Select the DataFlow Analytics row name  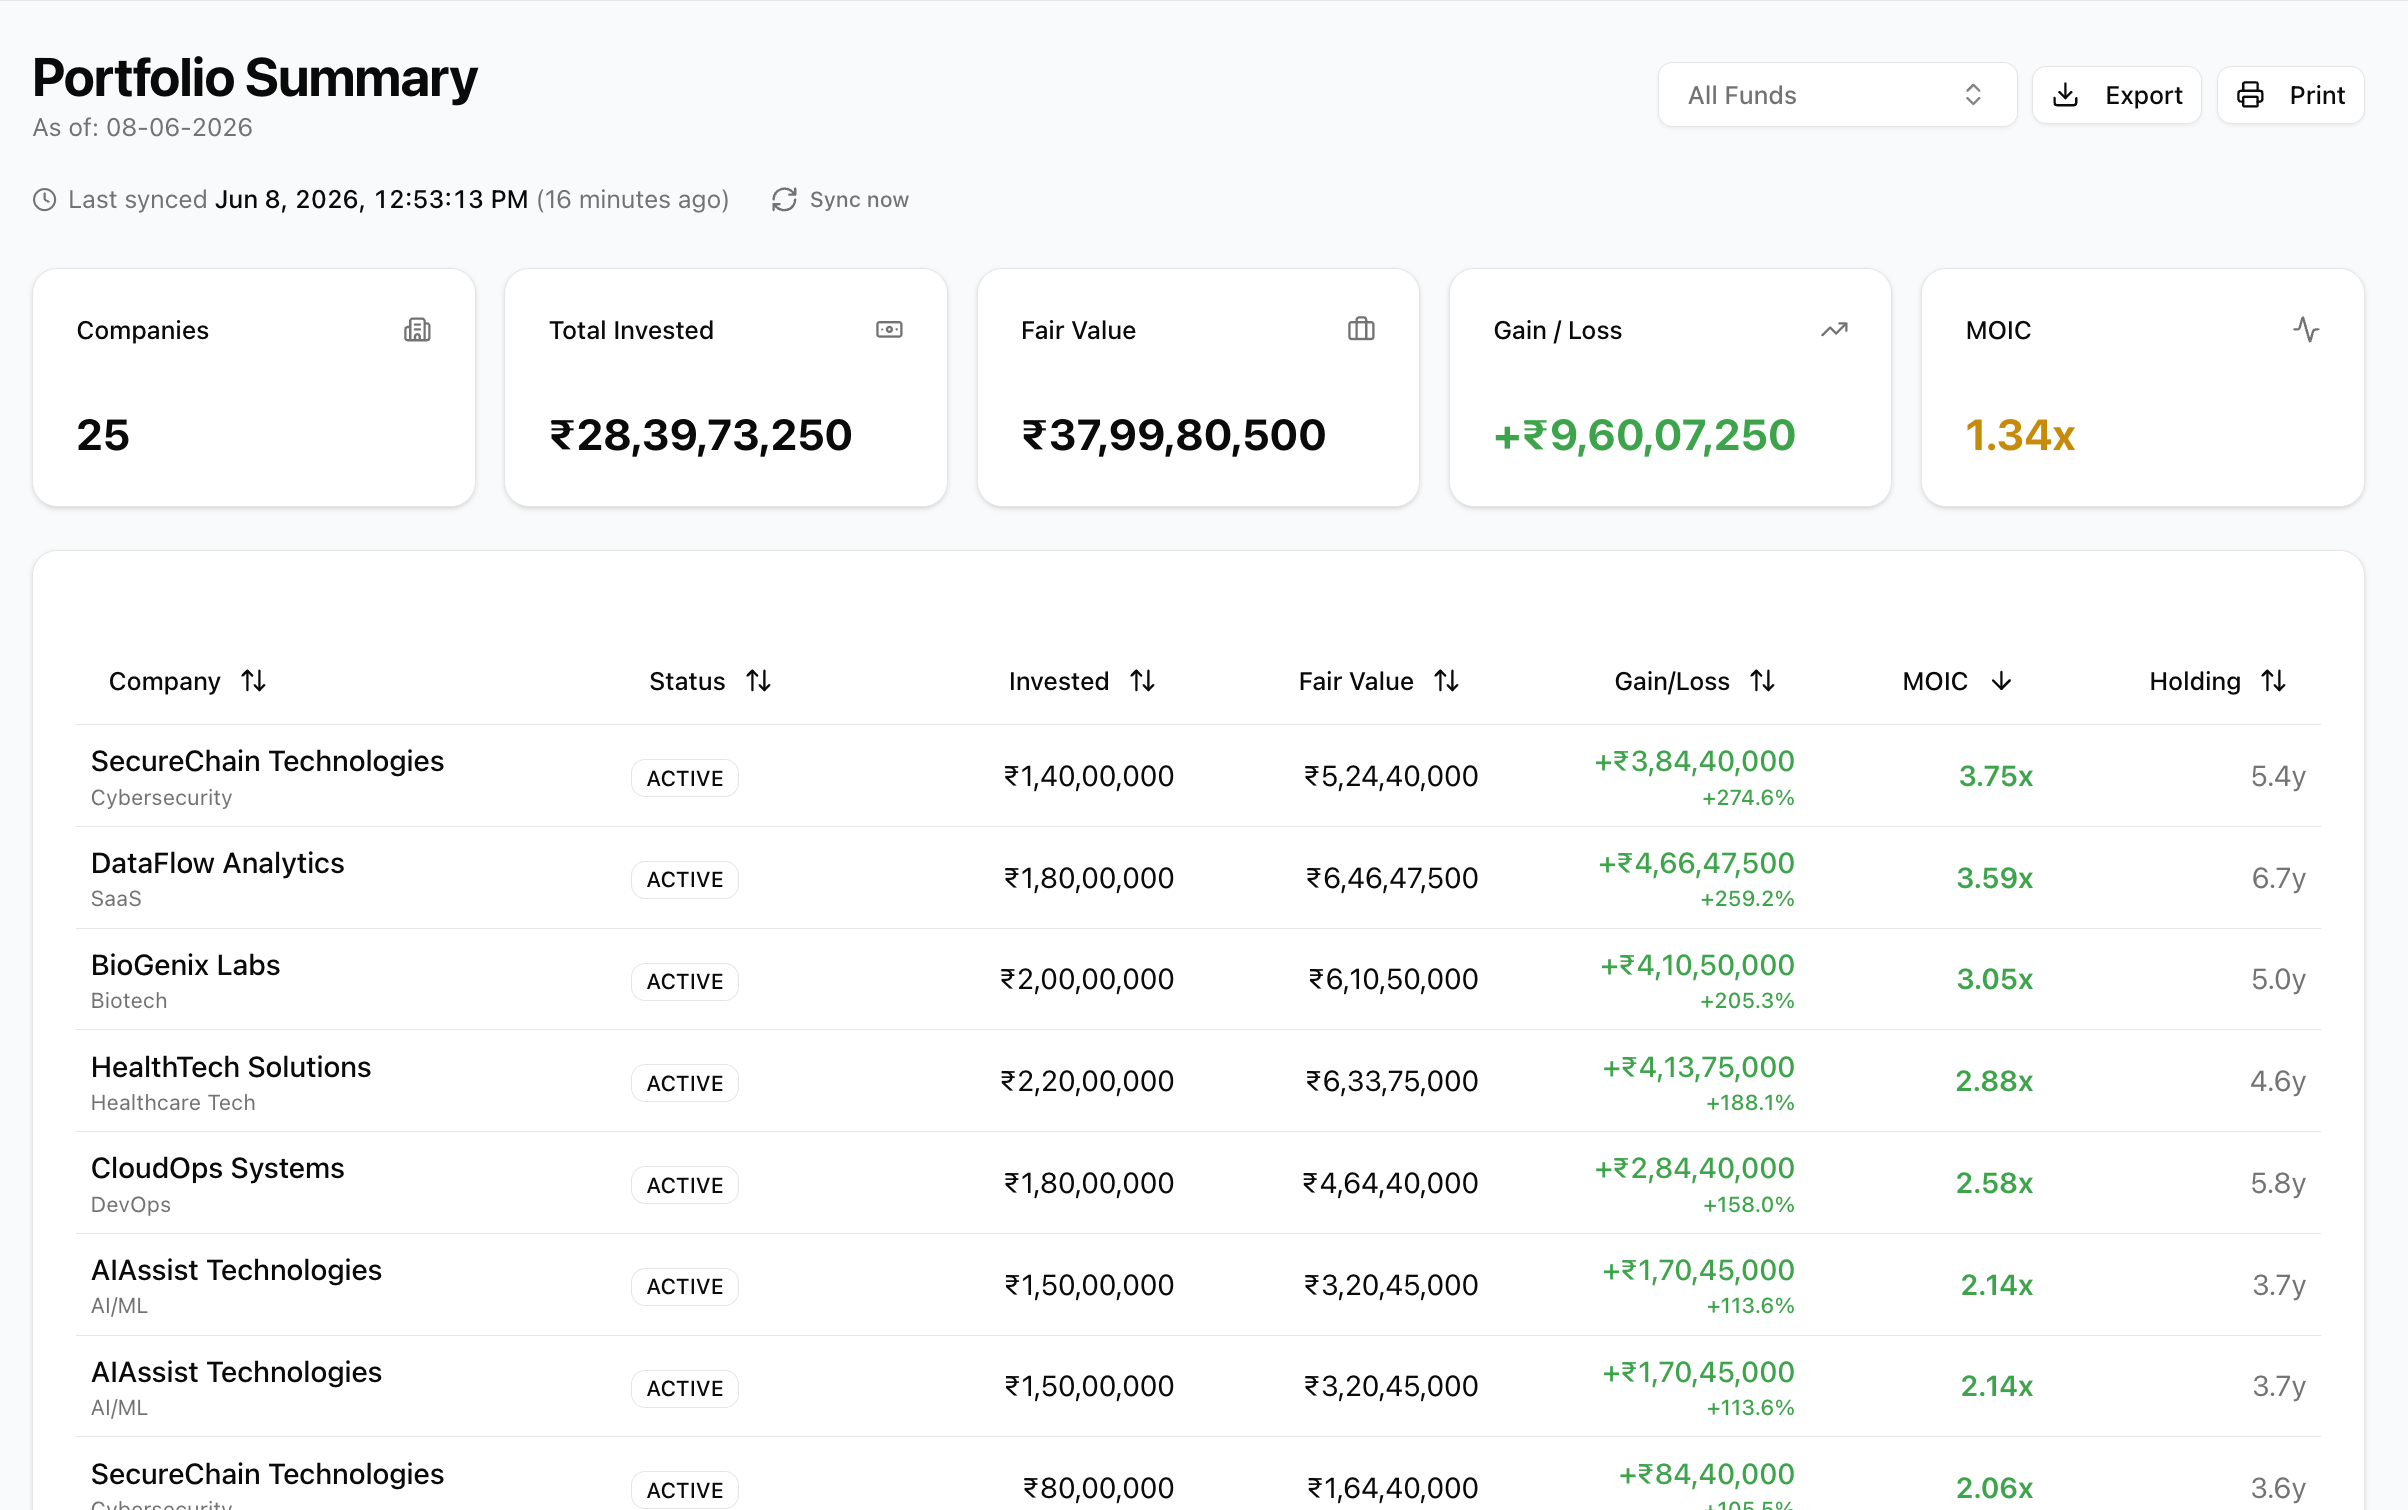point(218,863)
